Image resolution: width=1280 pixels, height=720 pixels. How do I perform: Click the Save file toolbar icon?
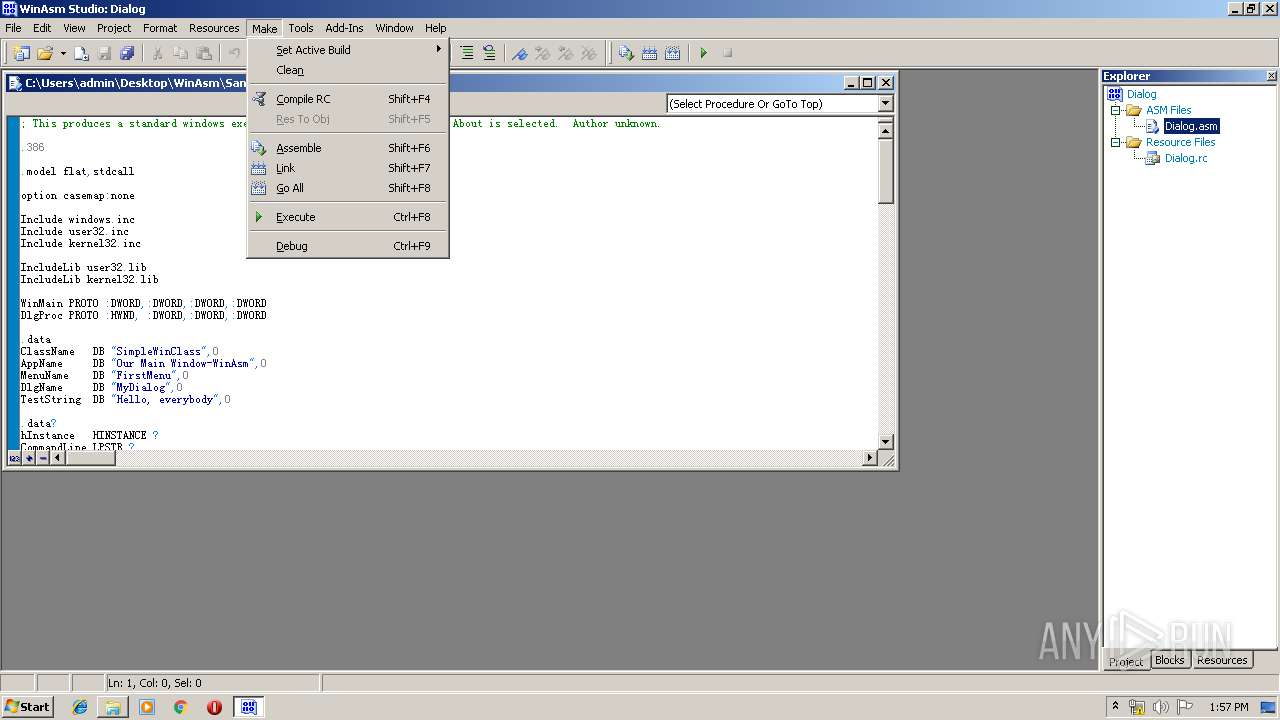click(104, 53)
